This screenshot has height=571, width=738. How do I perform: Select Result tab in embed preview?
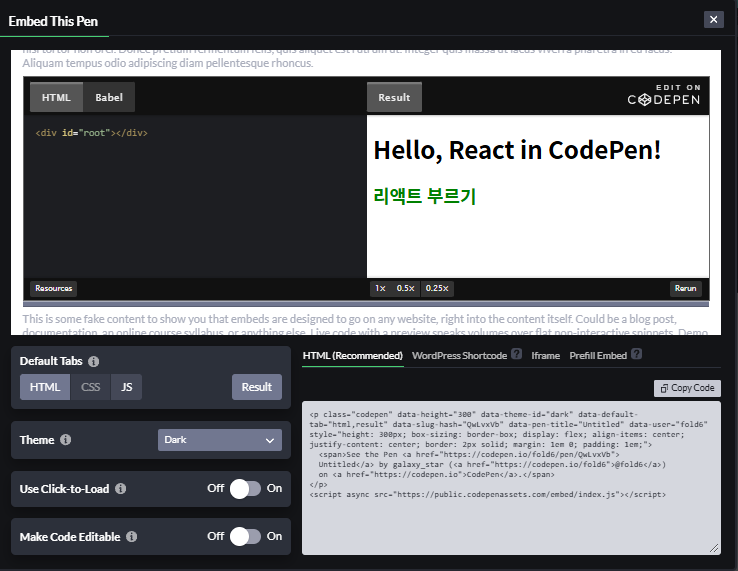[394, 97]
